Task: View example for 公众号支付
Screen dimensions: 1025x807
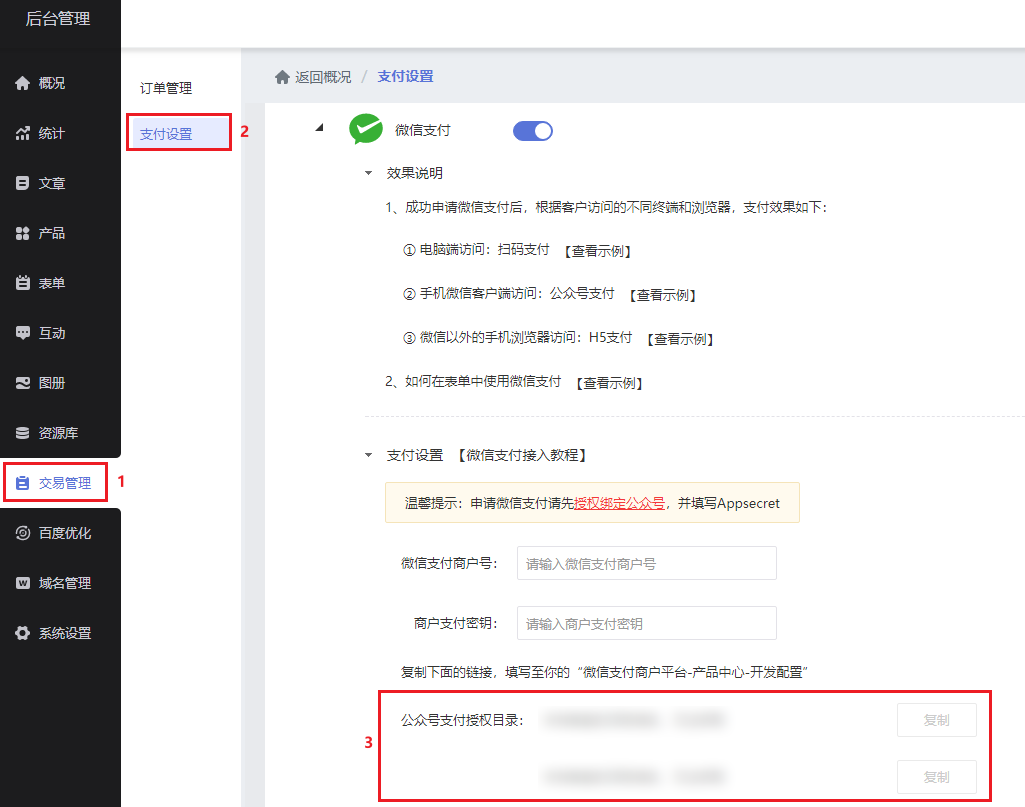Action: click(662, 295)
